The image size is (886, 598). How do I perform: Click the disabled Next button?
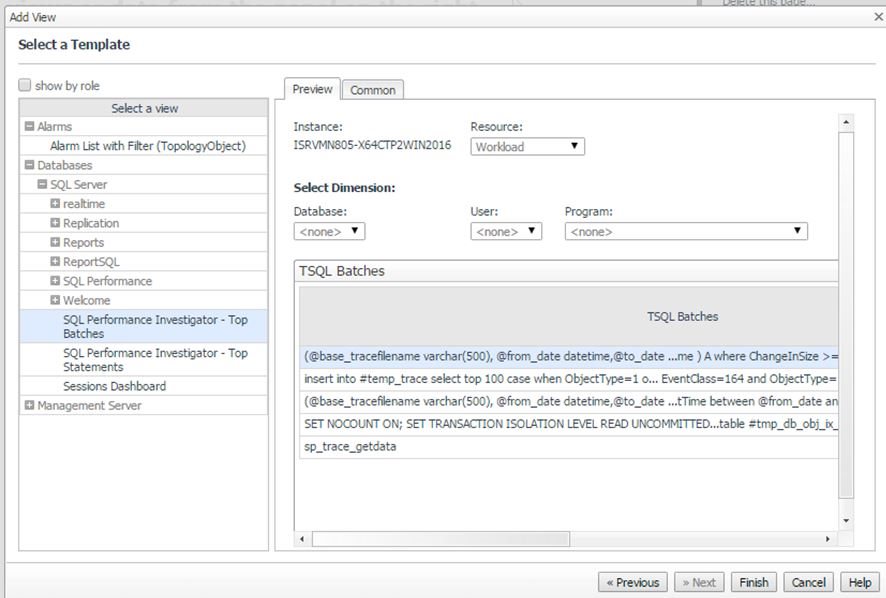pos(700,582)
